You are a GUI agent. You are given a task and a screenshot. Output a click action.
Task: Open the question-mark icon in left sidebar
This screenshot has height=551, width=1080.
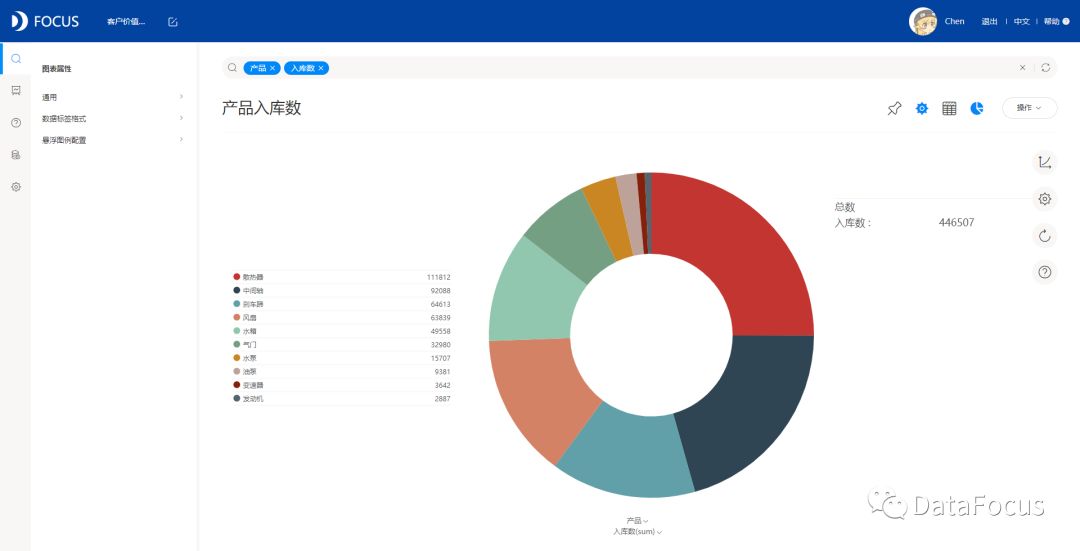tap(16, 123)
